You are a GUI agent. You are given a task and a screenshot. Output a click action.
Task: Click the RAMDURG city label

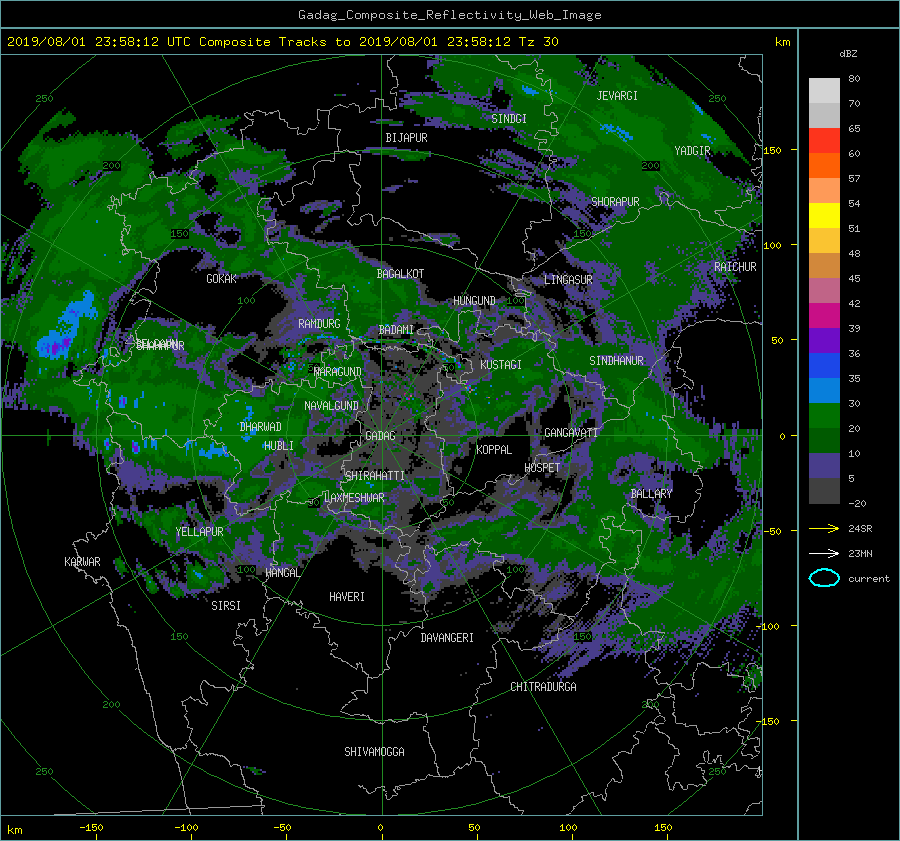319,324
